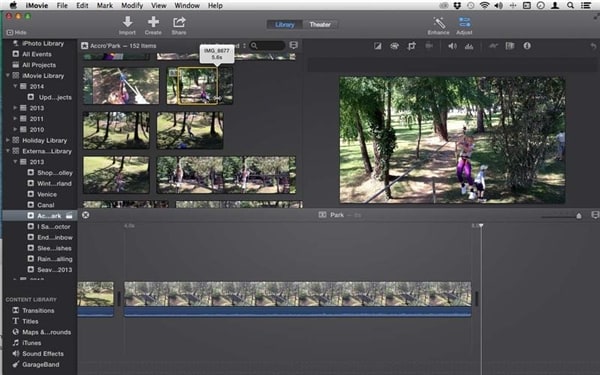Adjust the timeline zoom slider
The image size is (600, 375).
(579, 216)
